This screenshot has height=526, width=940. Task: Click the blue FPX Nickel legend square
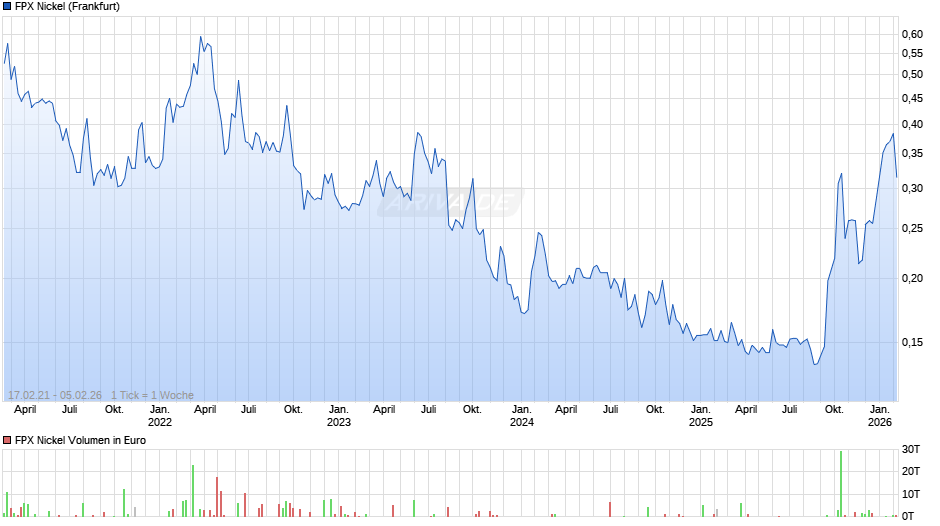(7, 7)
